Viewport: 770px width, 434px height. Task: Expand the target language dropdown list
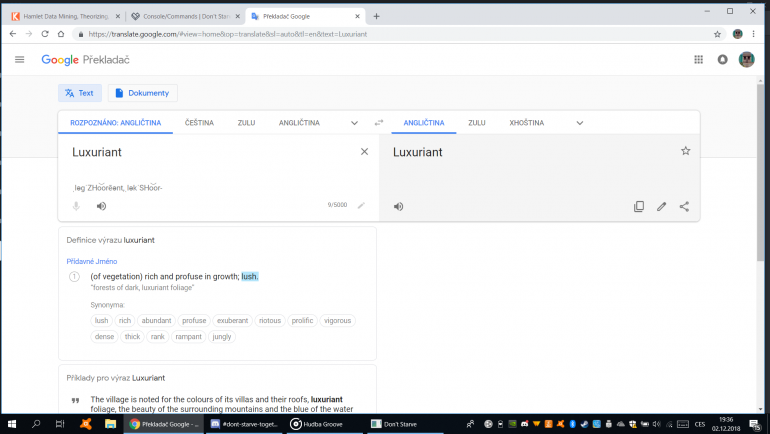[580, 123]
